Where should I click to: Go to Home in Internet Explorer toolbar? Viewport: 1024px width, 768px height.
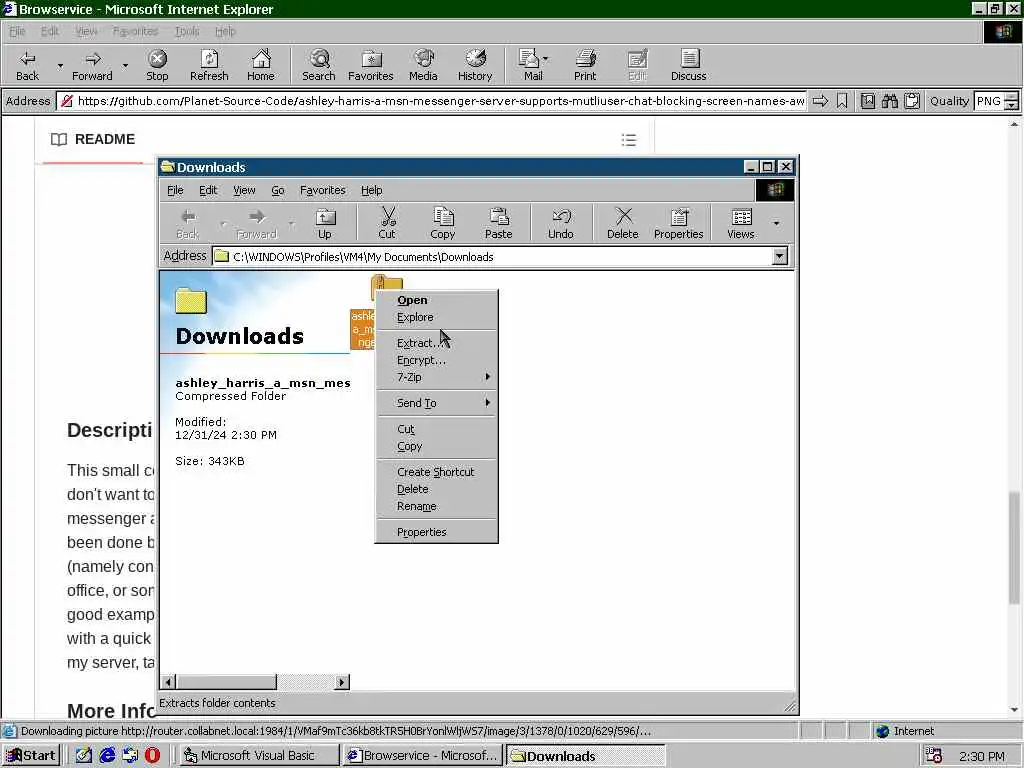(261, 65)
